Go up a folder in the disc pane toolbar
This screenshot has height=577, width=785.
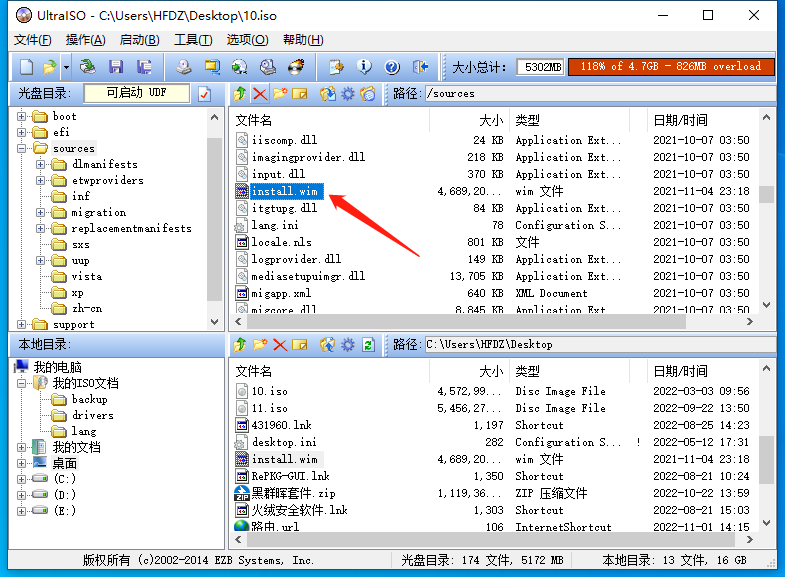(240, 94)
